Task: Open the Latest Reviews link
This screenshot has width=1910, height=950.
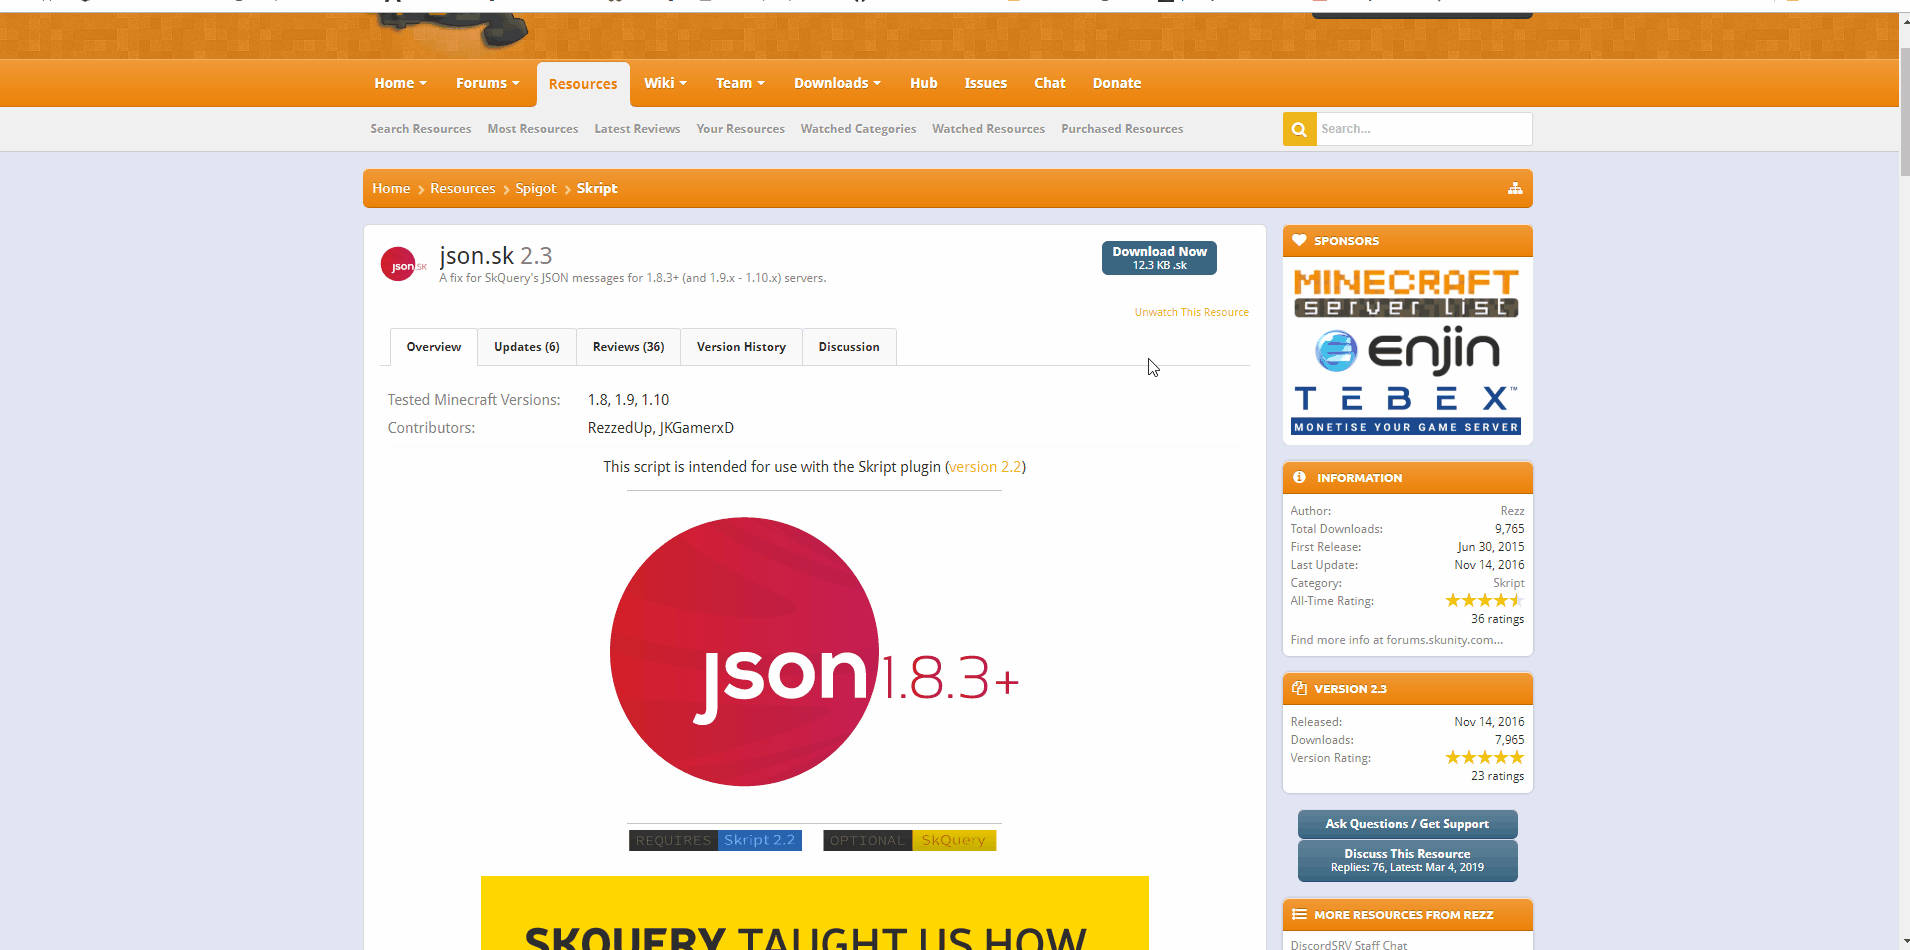Action: point(637,129)
